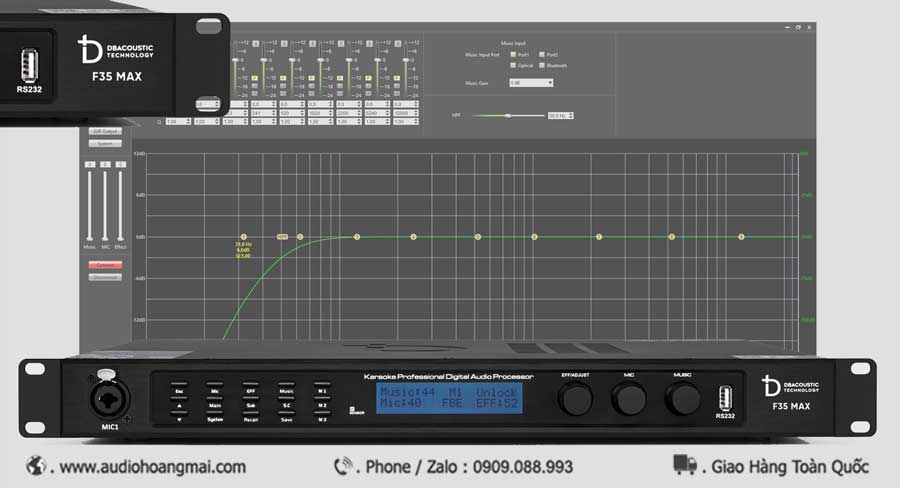Click the delivery truck icon in the footer
Image resolution: width=900 pixels, height=488 pixels.
(x=684, y=464)
